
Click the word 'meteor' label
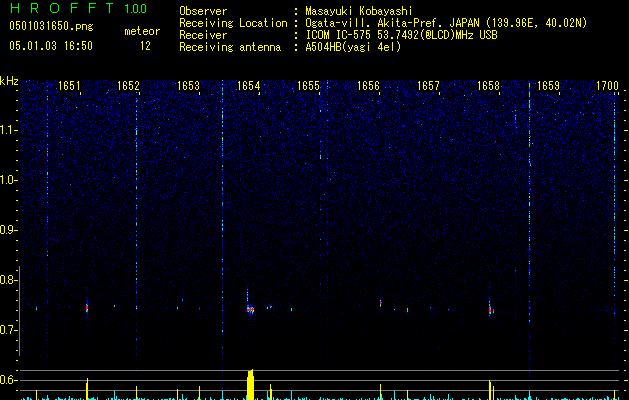(142, 31)
